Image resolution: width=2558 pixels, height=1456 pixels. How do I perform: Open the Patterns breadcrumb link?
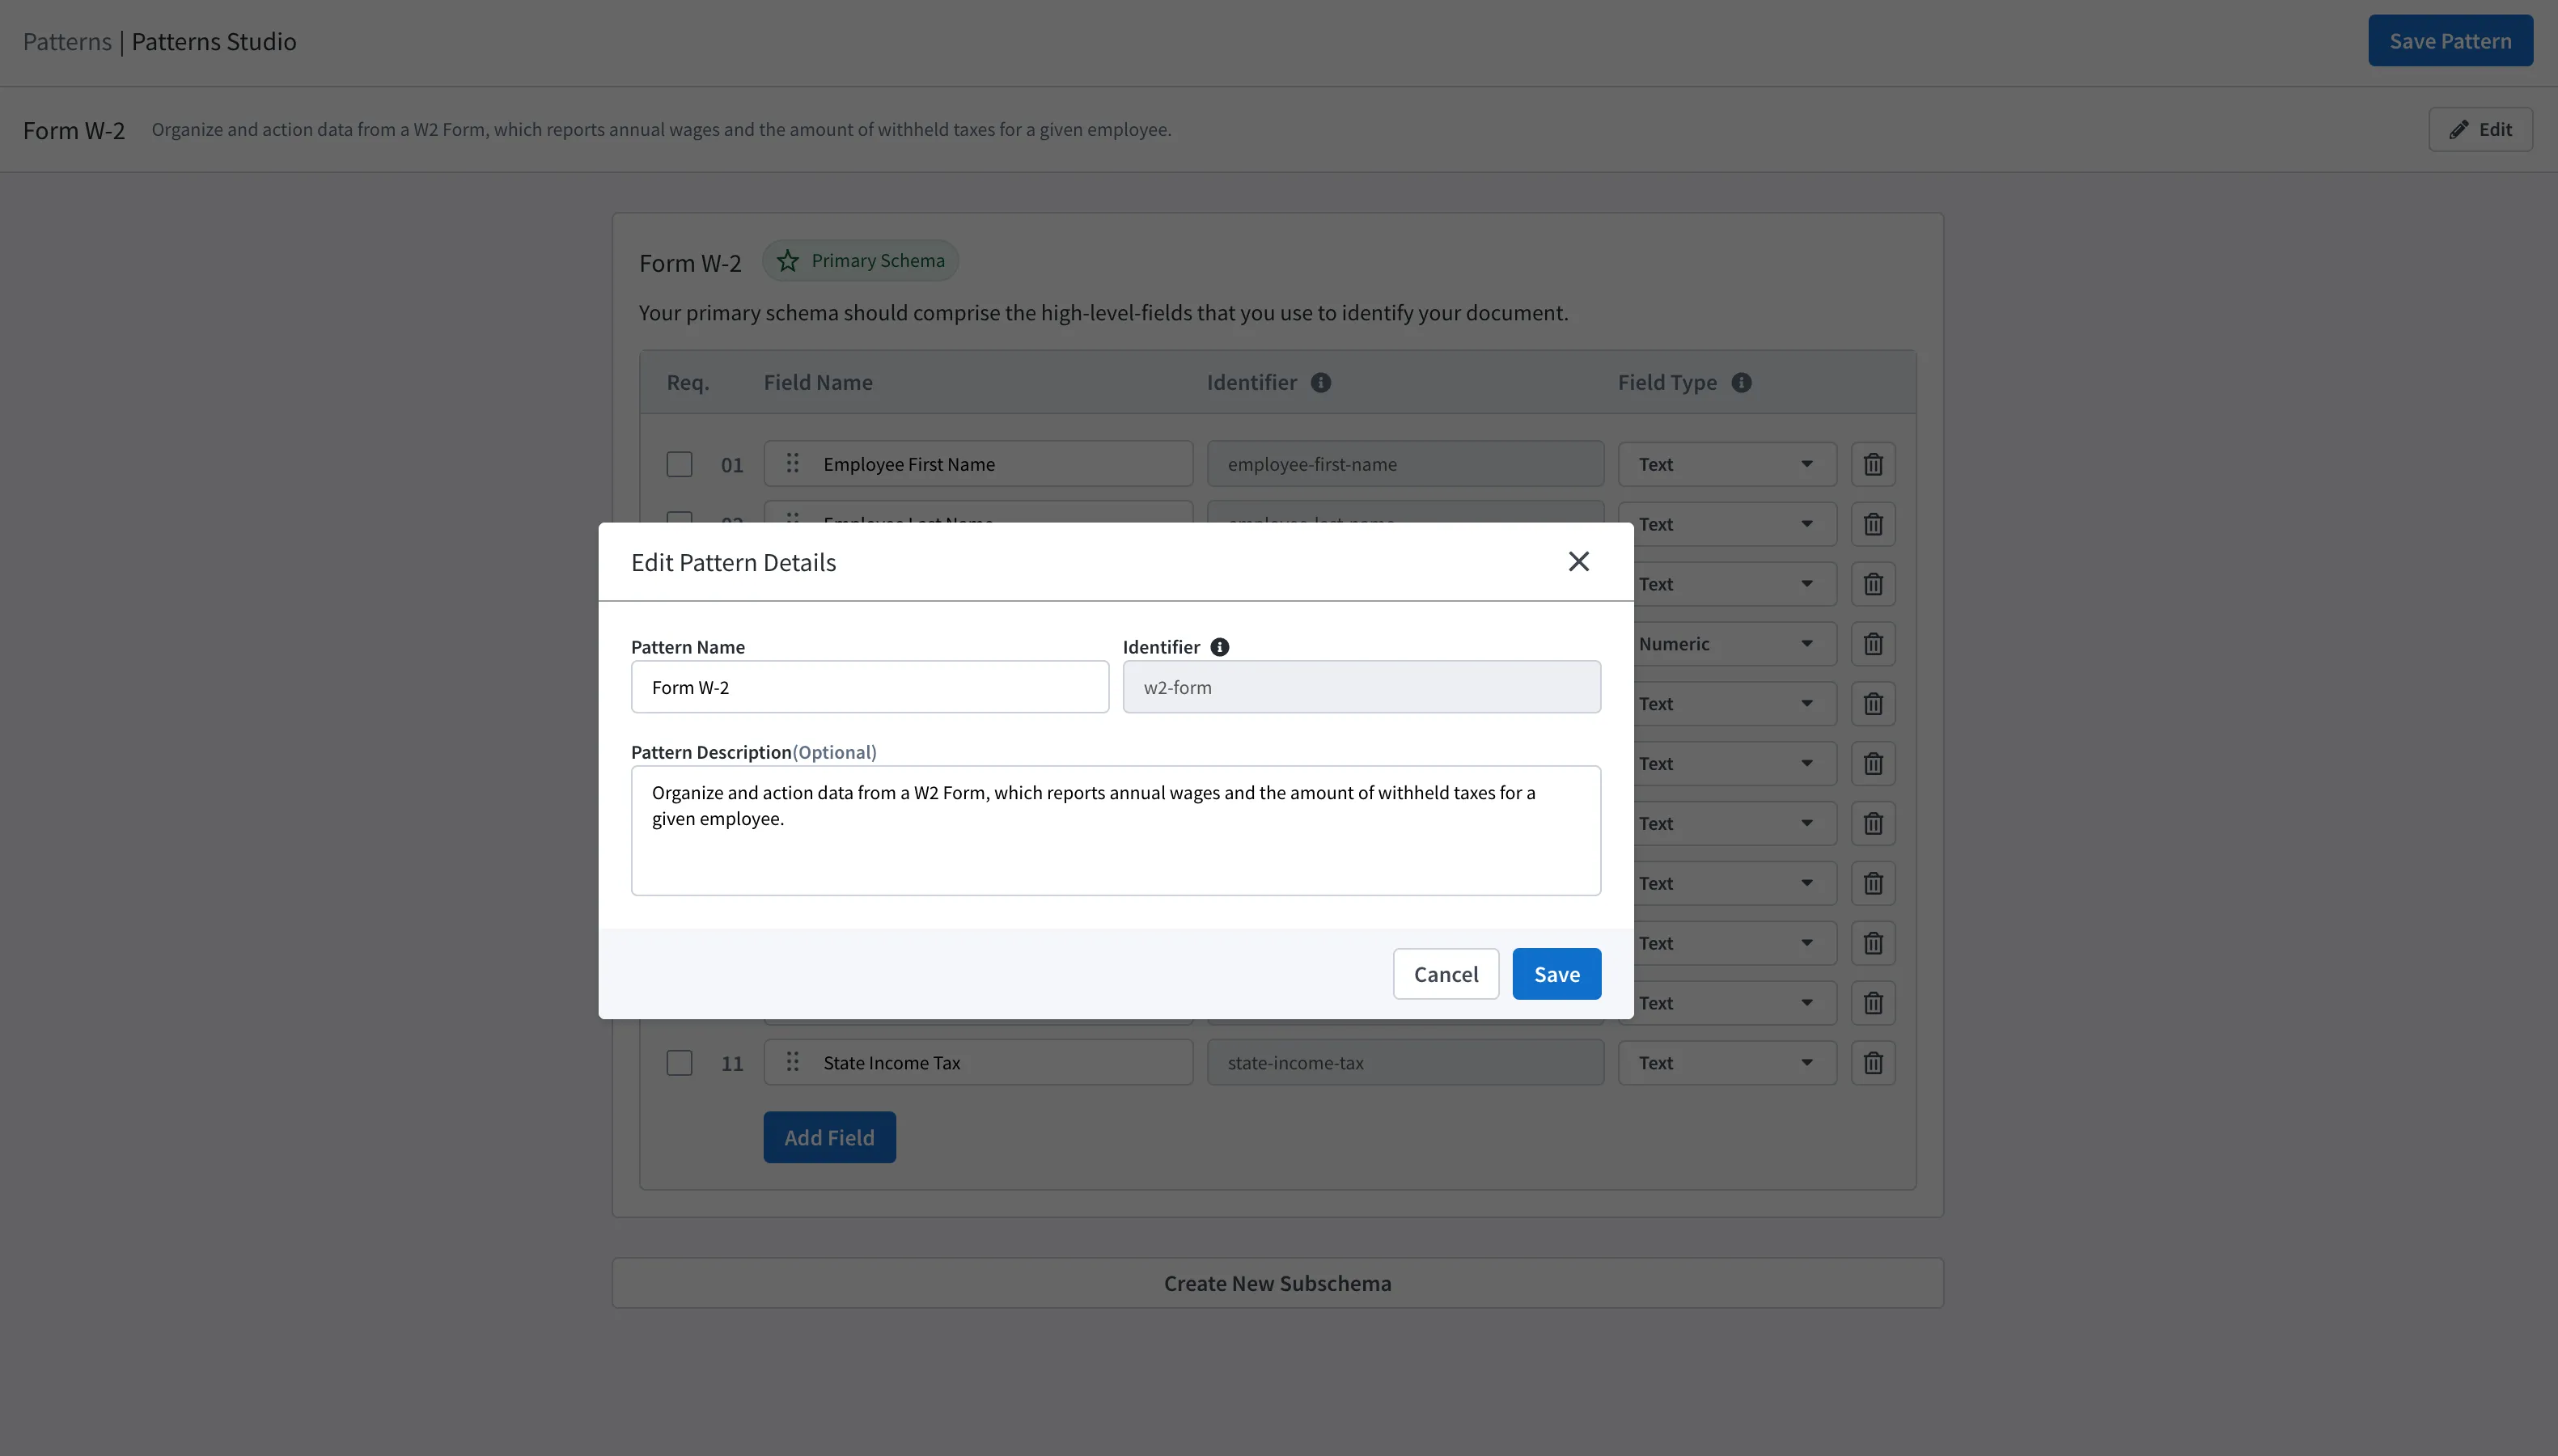67,41
